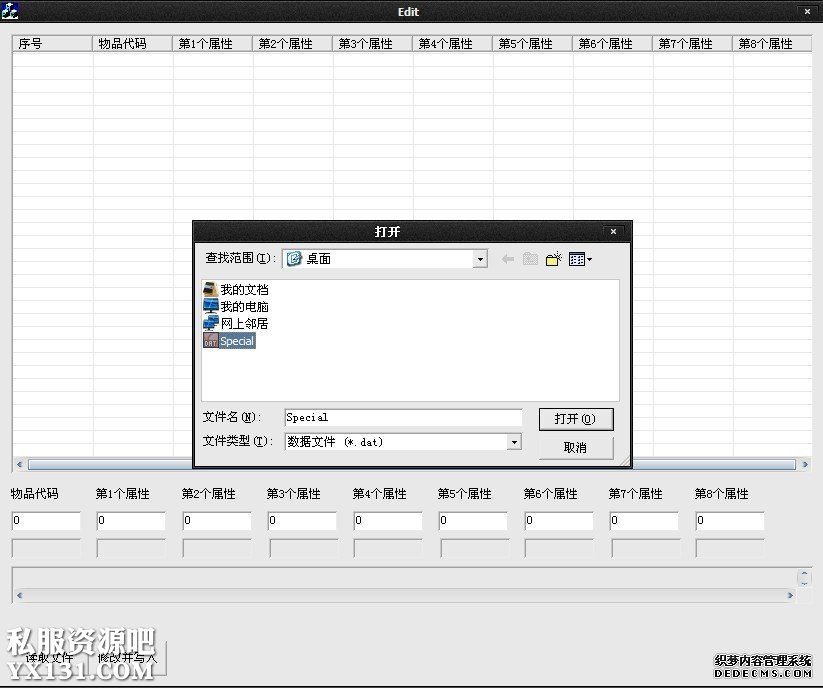Click the 序号 column header
Screen dimensions: 823x688
click(x=52, y=44)
